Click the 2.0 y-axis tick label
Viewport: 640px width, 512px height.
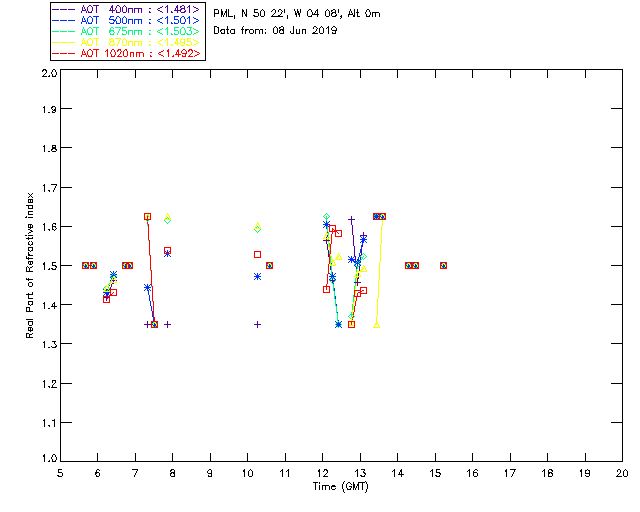(49, 73)
